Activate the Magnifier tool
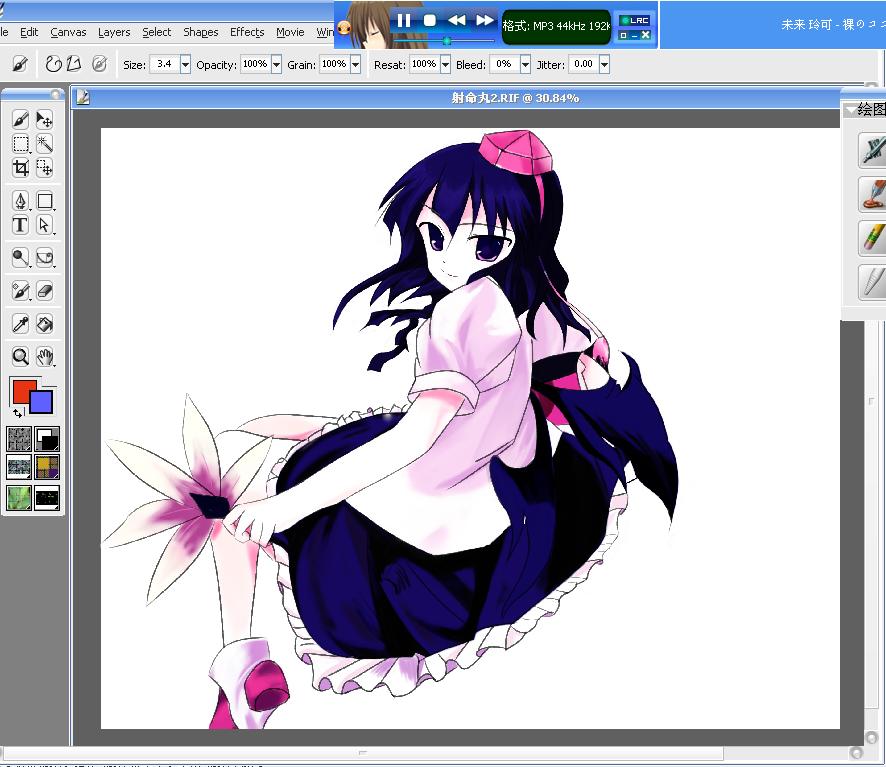Viewport: 886px width, 767px height. tap(20, 357)
